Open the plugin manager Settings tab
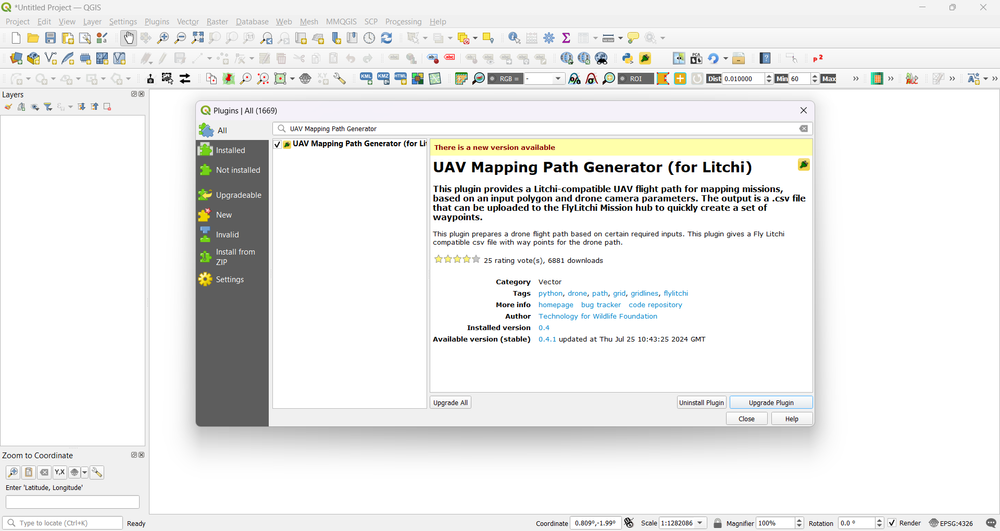The image size is (1000, 531). coord(232,279)
